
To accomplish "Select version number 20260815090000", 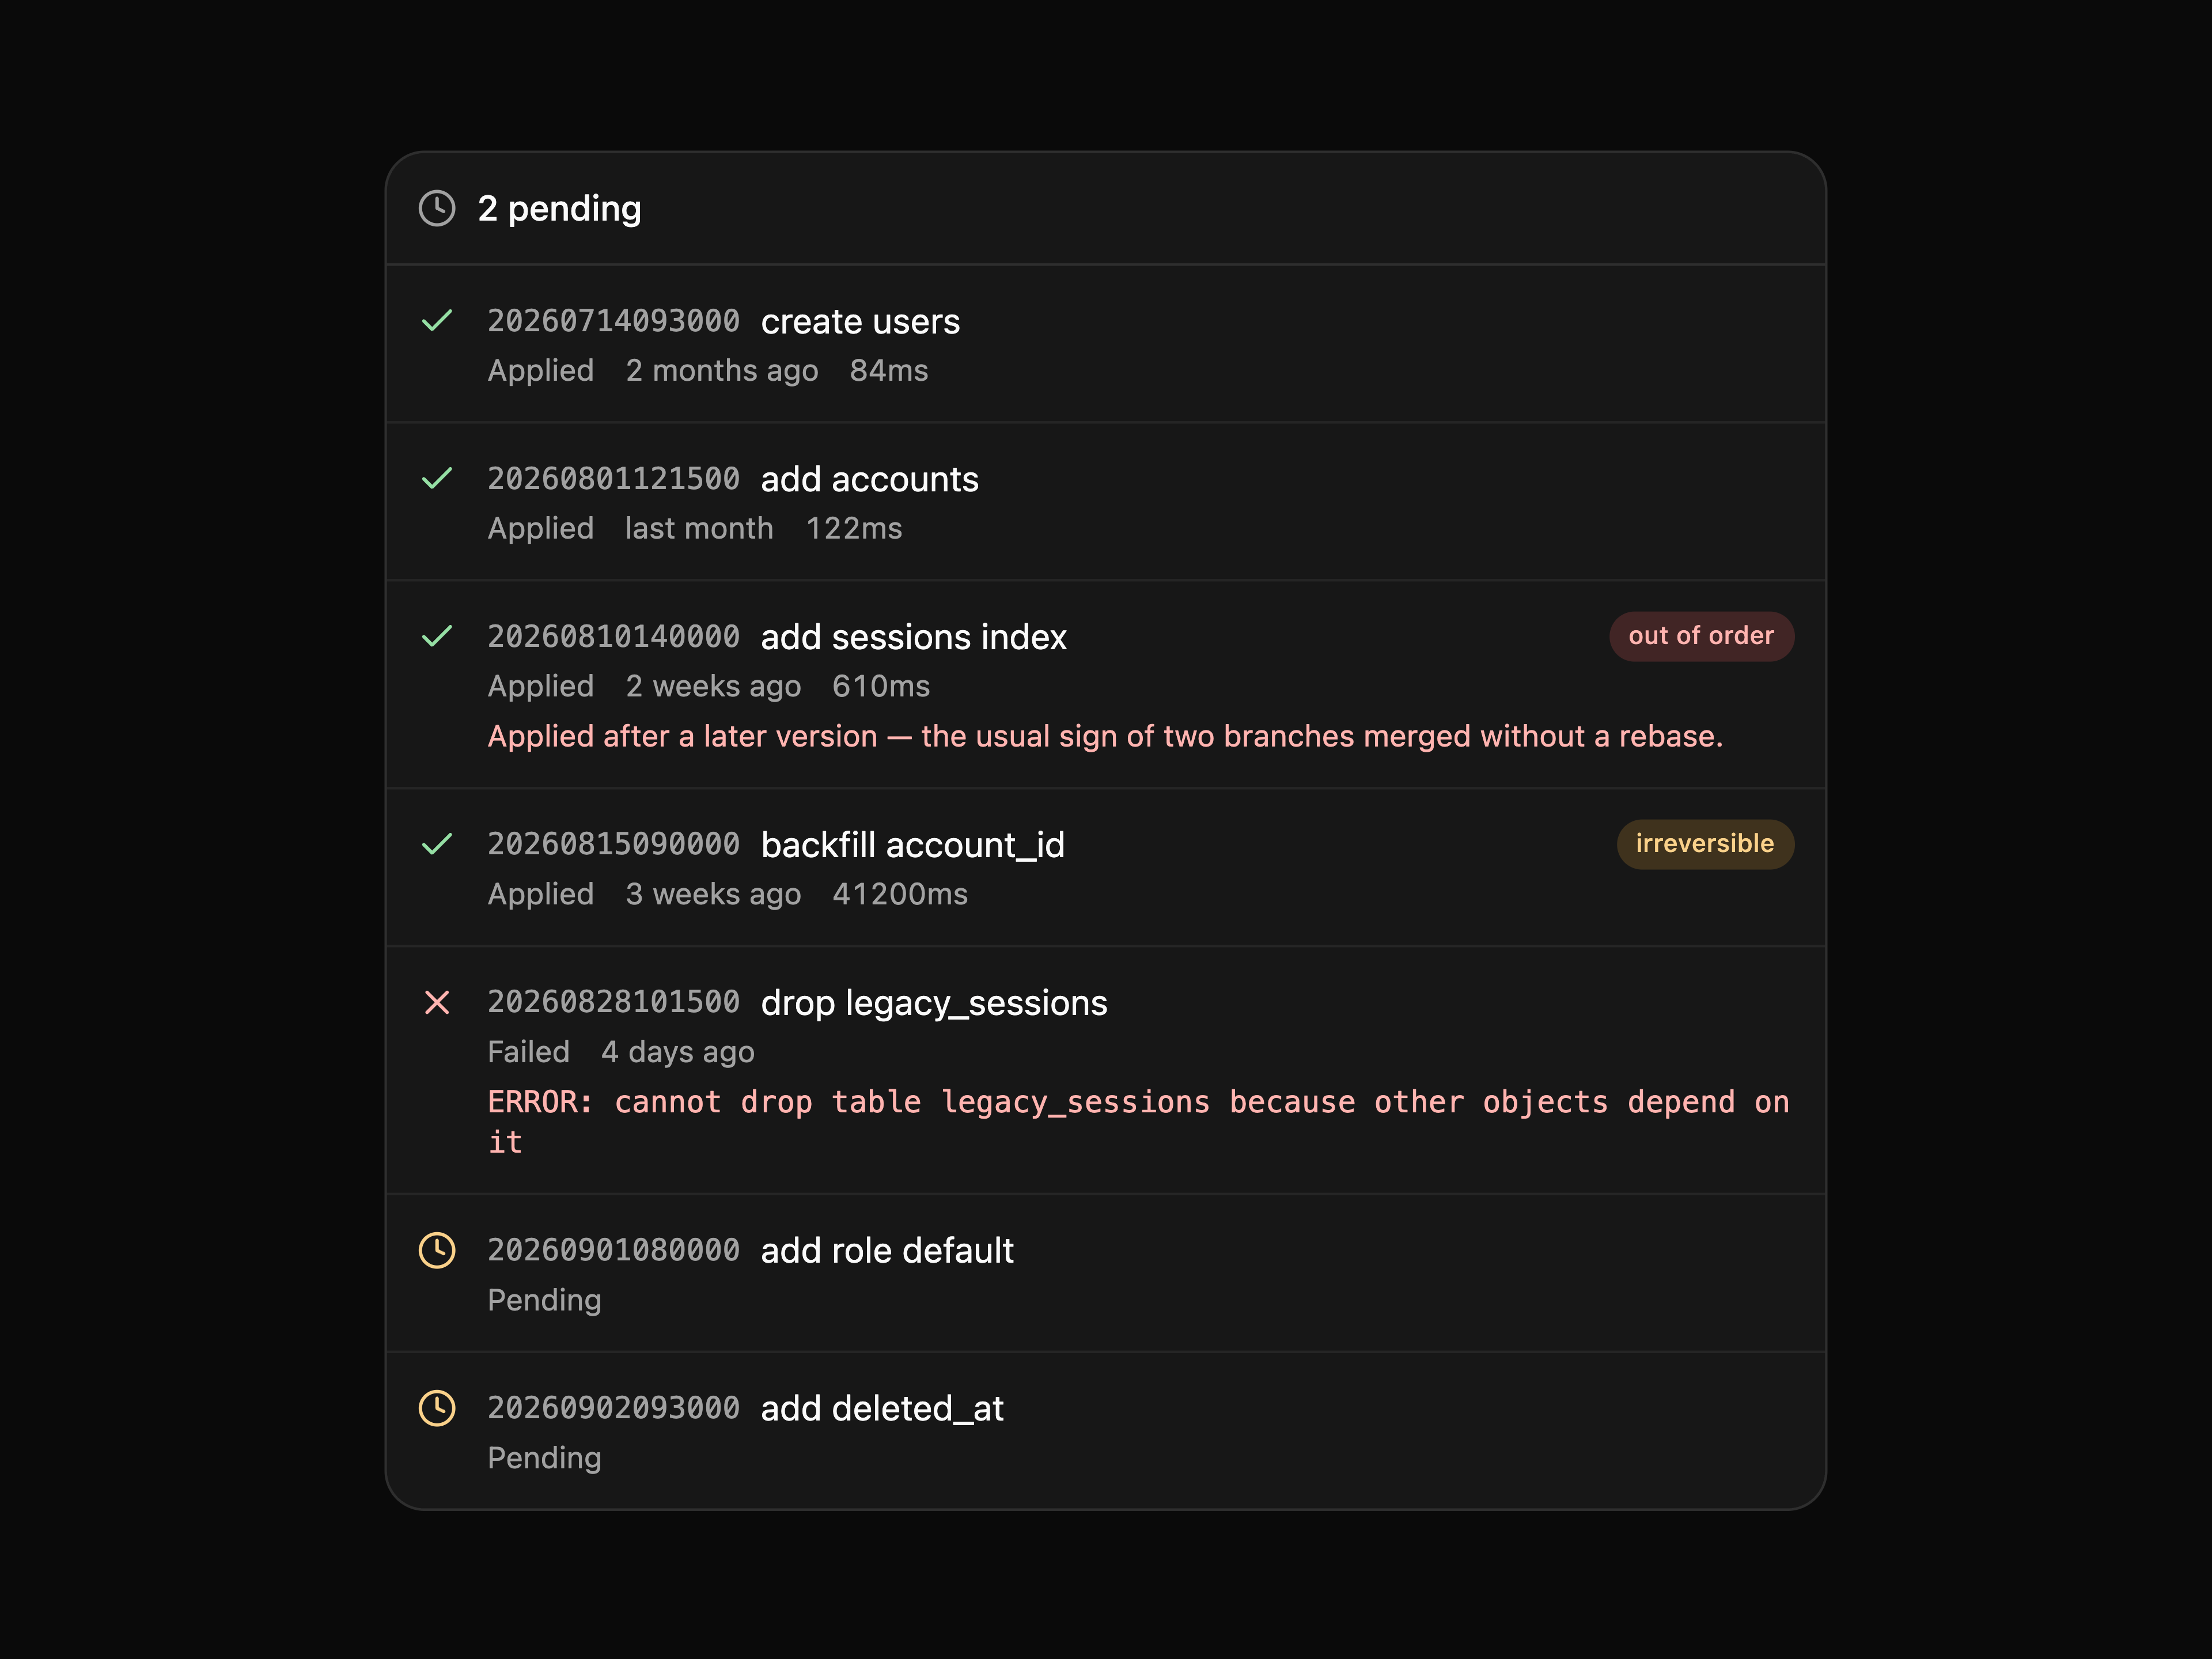I will [x=614, y=844].
